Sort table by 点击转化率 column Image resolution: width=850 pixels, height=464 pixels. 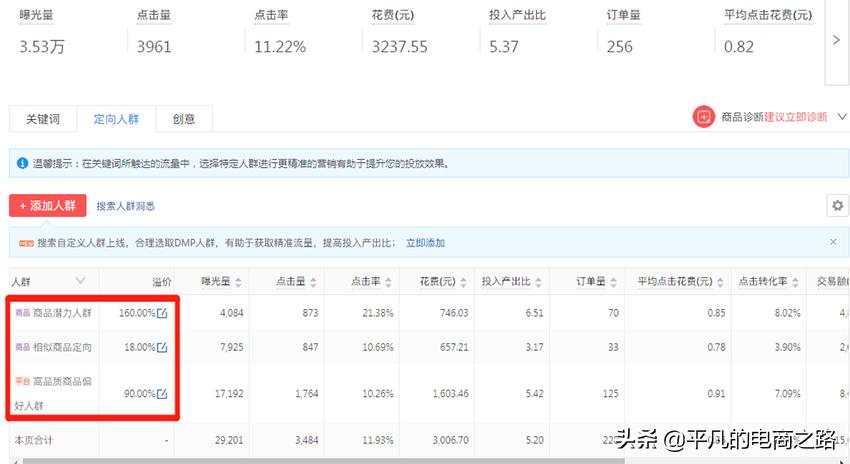795,282
